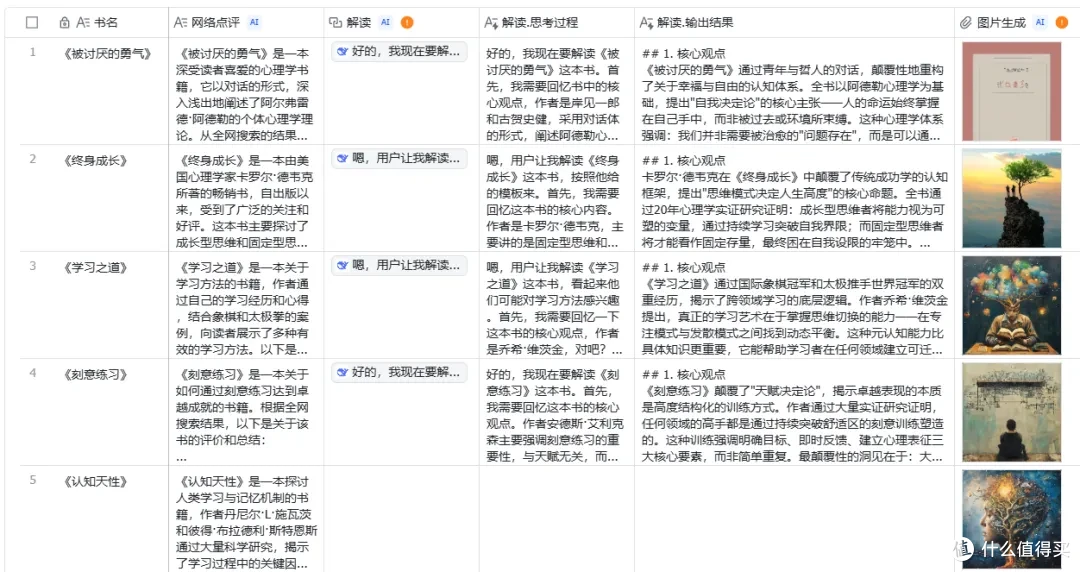The image size is (1080, 572).
Task: Click field-type icon on 解读.输出结果 header
Action: (646, 23)
